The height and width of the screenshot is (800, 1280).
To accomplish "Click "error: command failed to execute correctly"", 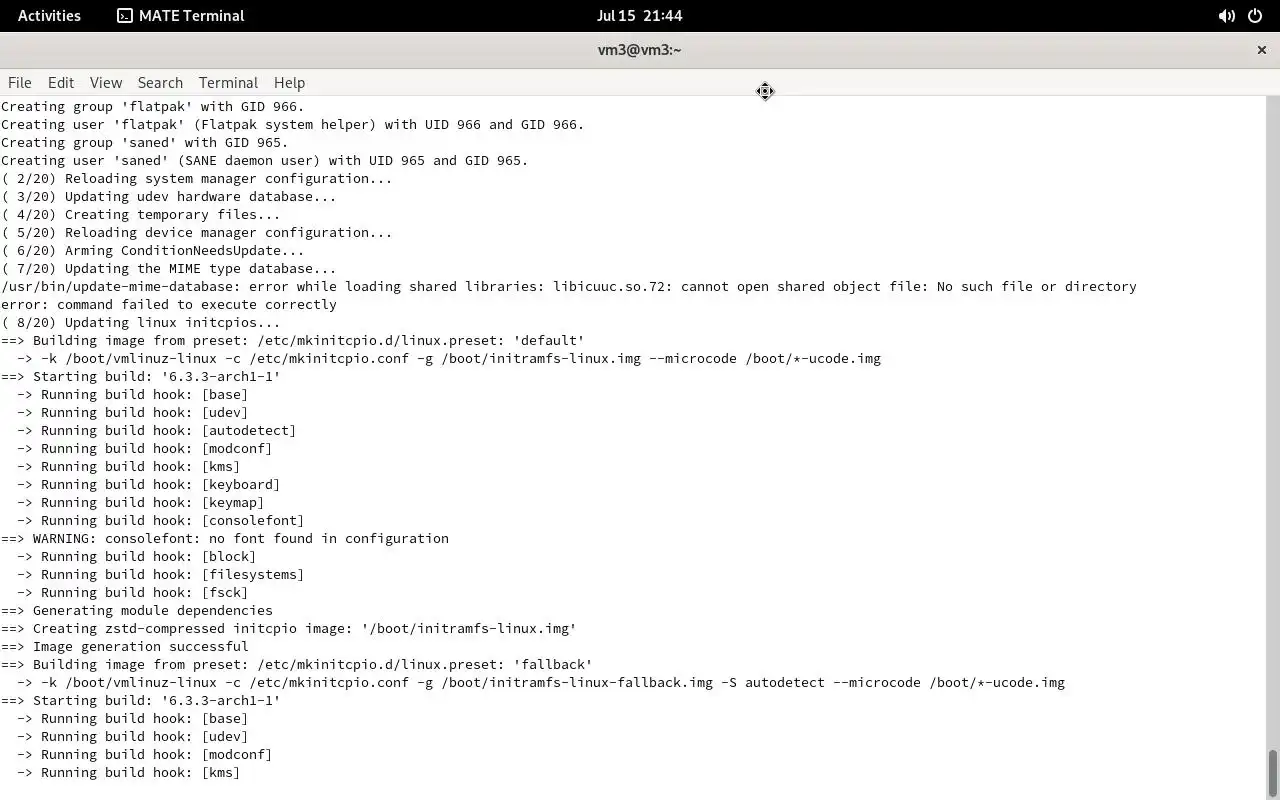I will point(169,304).
